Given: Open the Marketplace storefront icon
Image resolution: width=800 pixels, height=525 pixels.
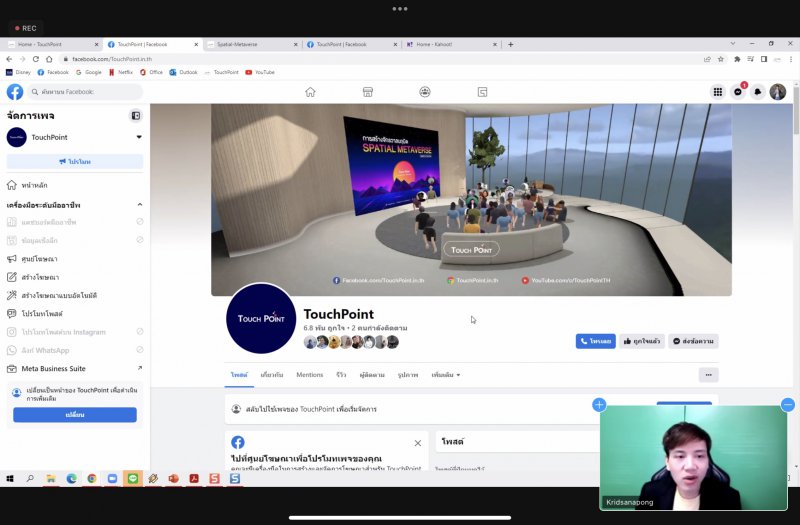Looking at the screenshot, I should [x=368, y=92].
